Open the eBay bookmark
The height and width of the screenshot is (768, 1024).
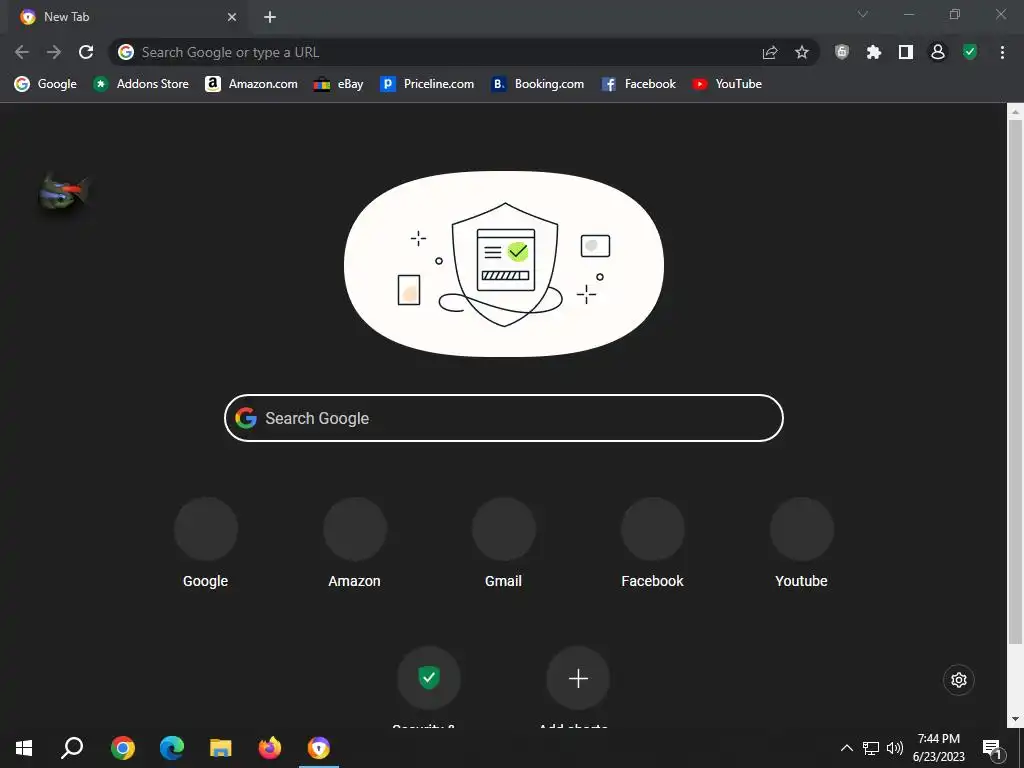(x=338, y=84)
